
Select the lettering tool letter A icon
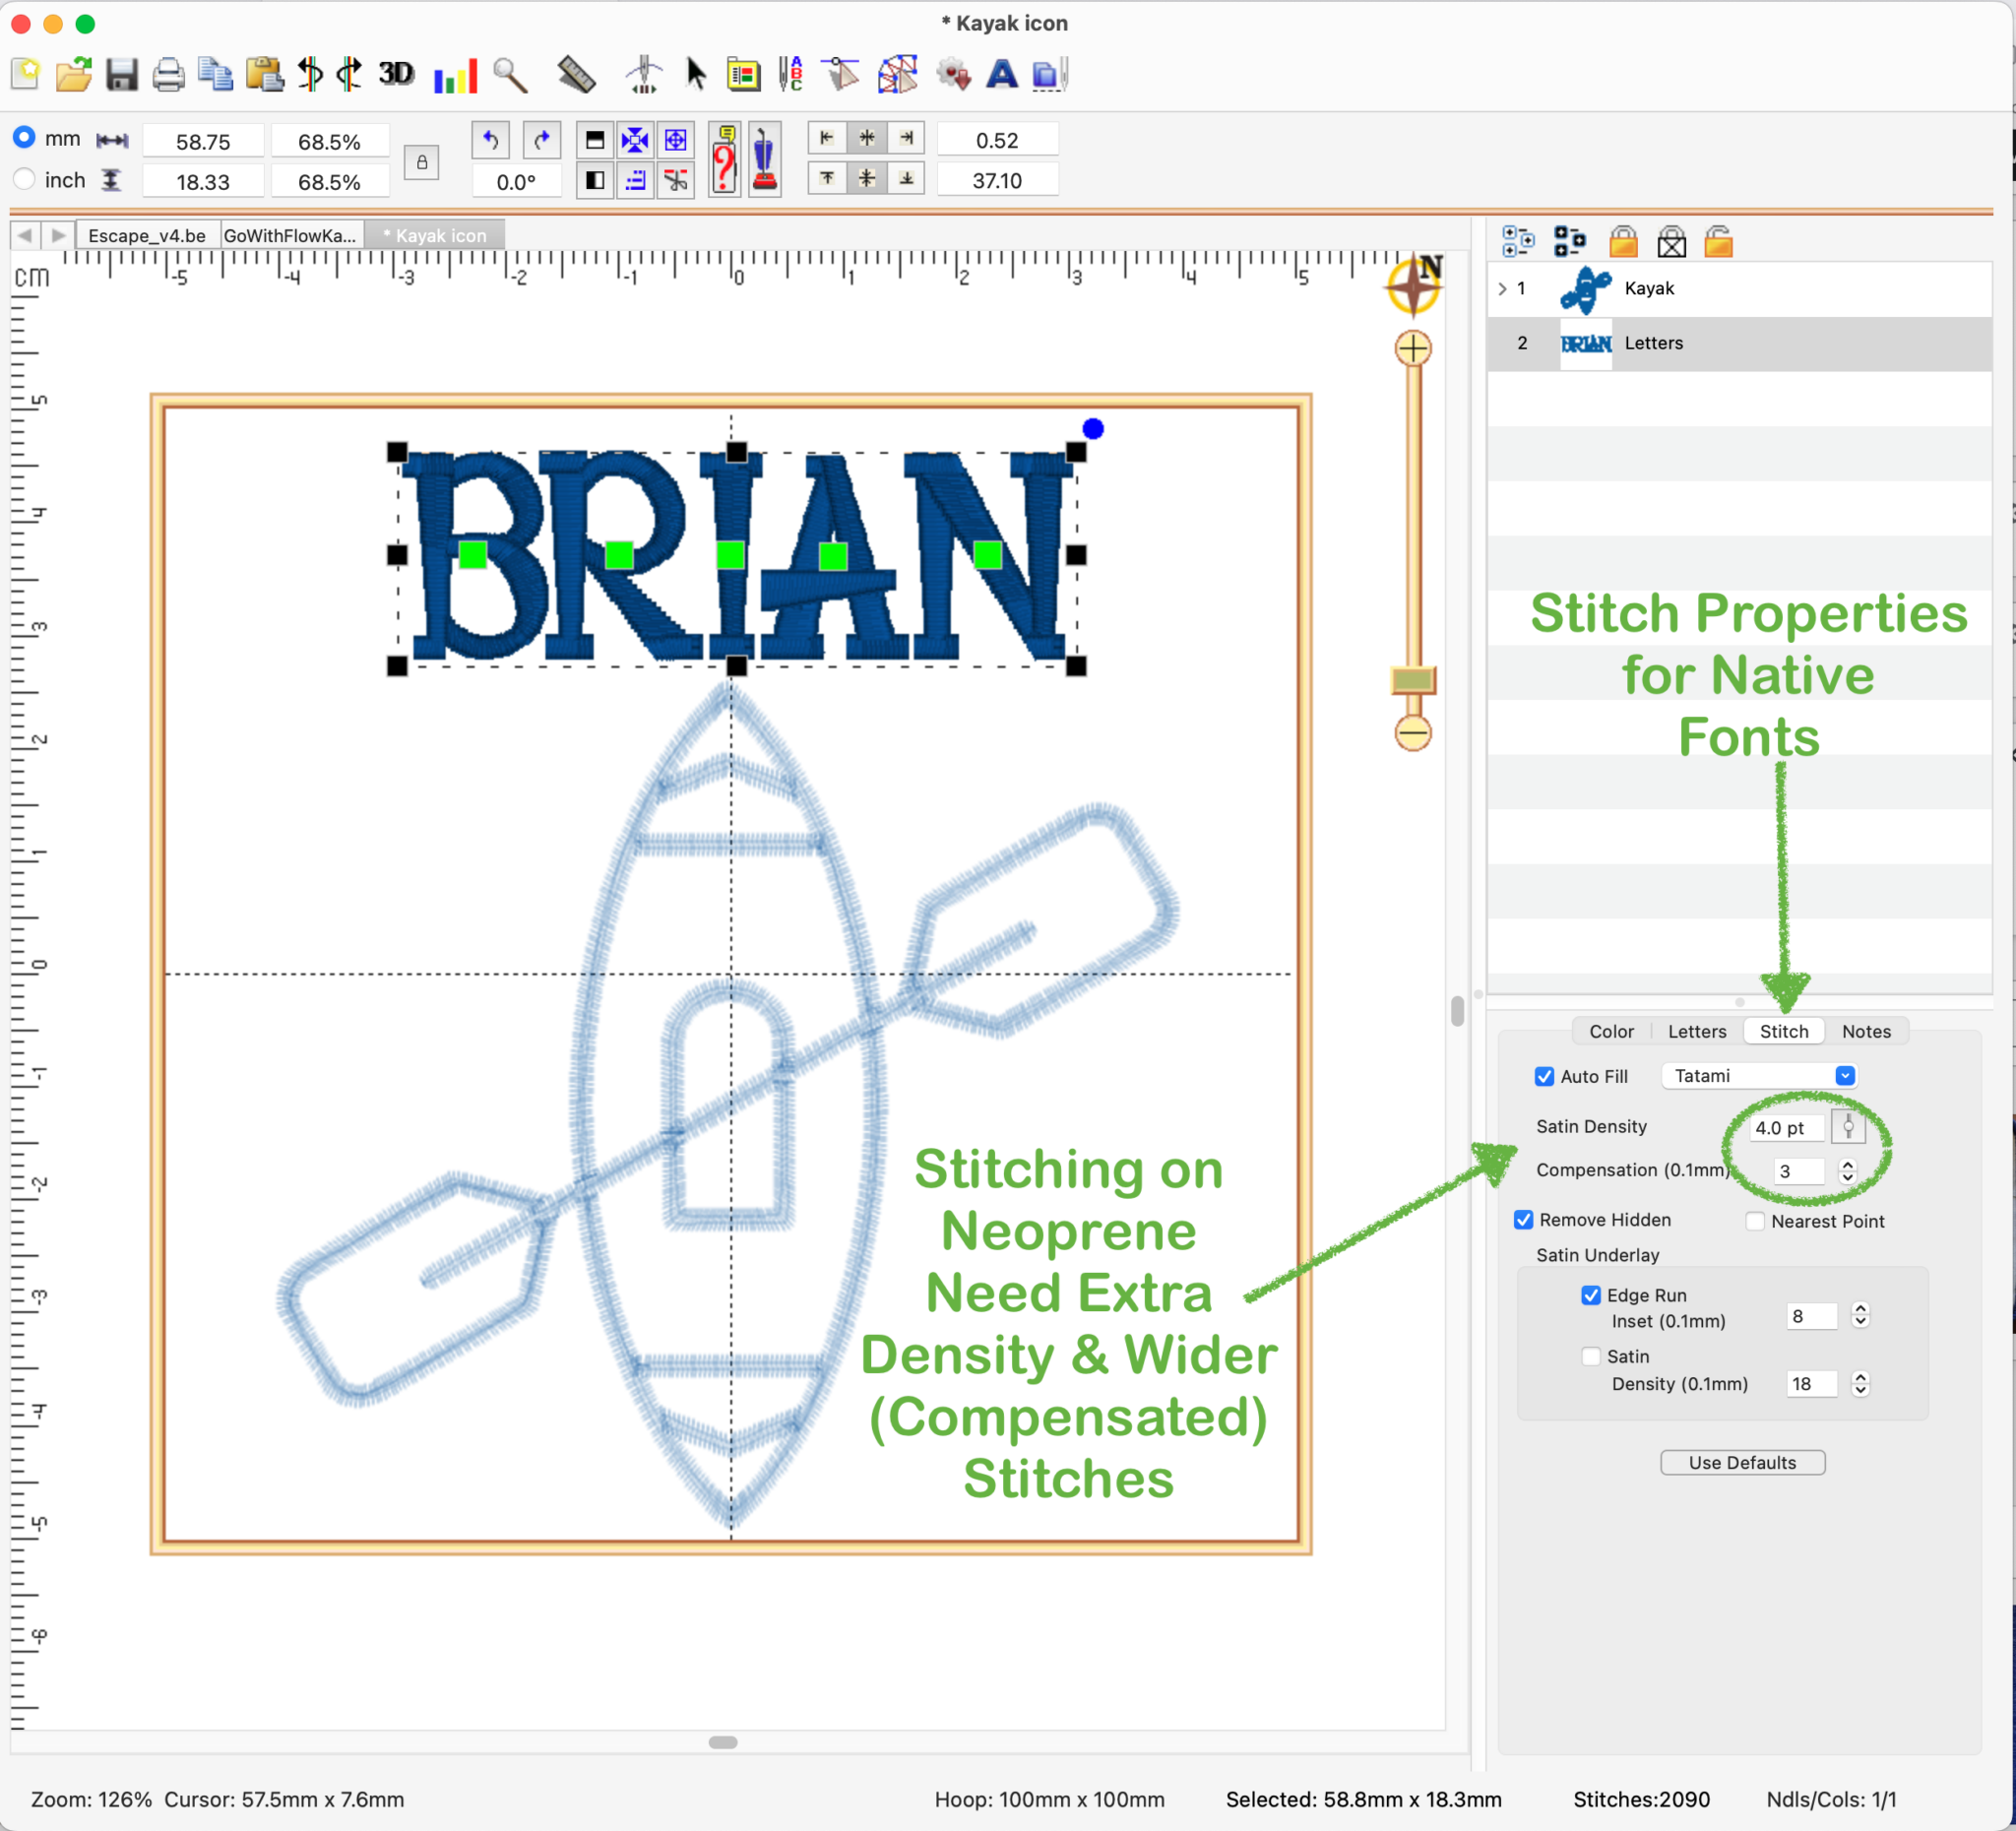coord(1001,74)
